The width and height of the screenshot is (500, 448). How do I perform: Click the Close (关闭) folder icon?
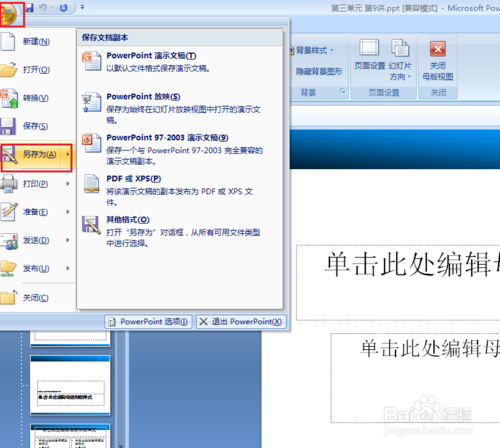click(x=9, y=297)
